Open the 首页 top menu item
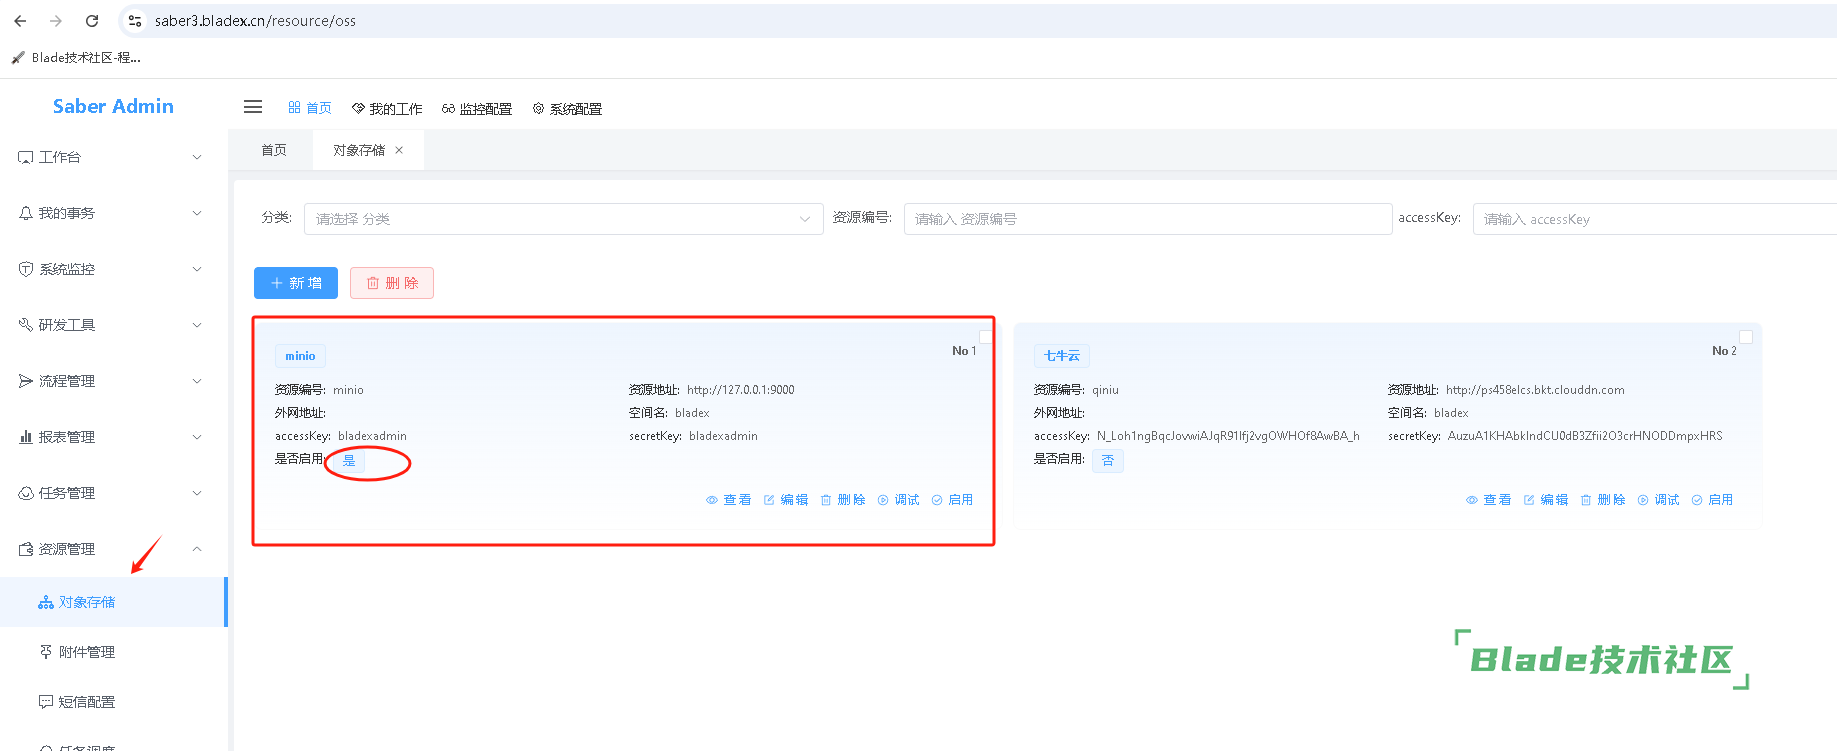 [310, 108]
